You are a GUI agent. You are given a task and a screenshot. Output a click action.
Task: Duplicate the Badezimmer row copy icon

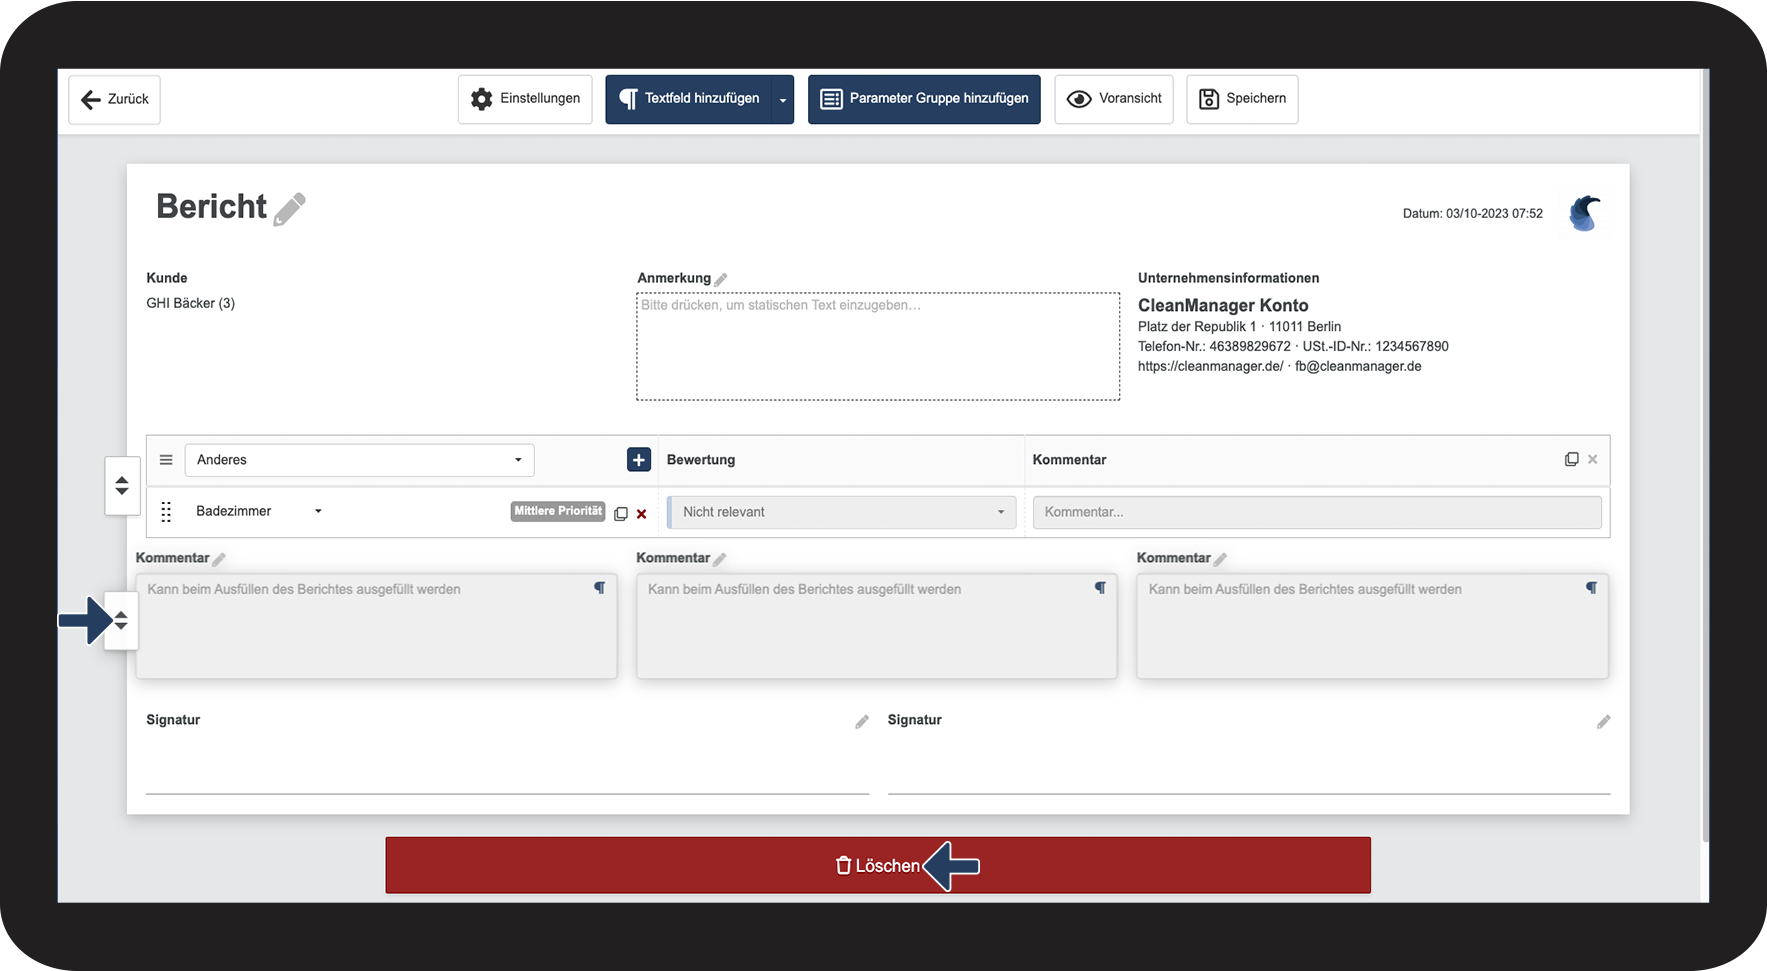click(621, 513)
